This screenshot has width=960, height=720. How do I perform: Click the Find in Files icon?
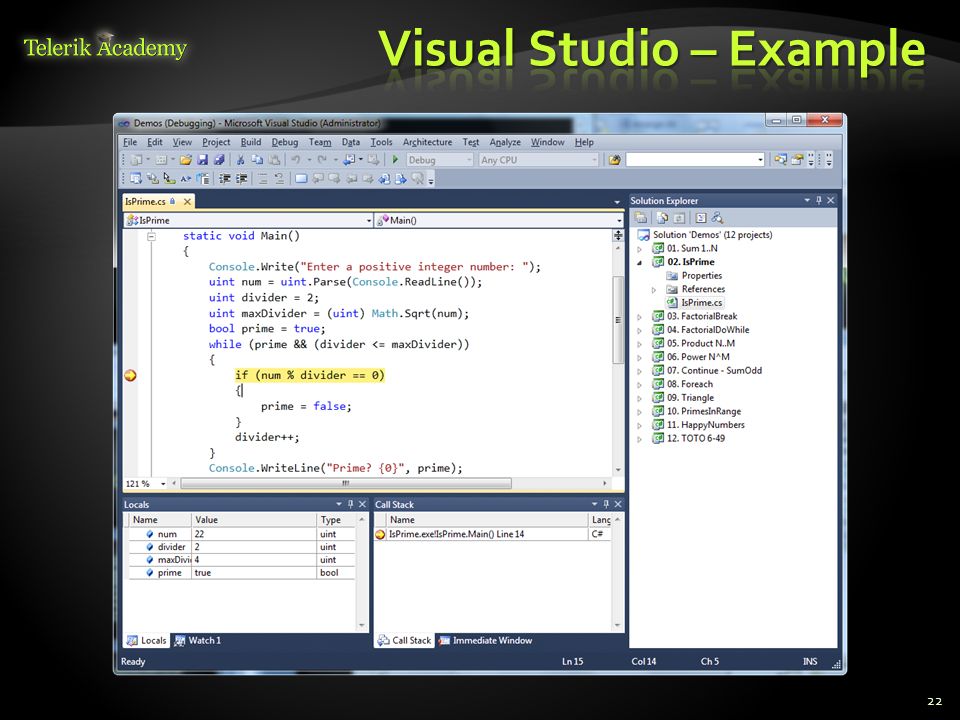pyautogui.click(x=614, y=160)
